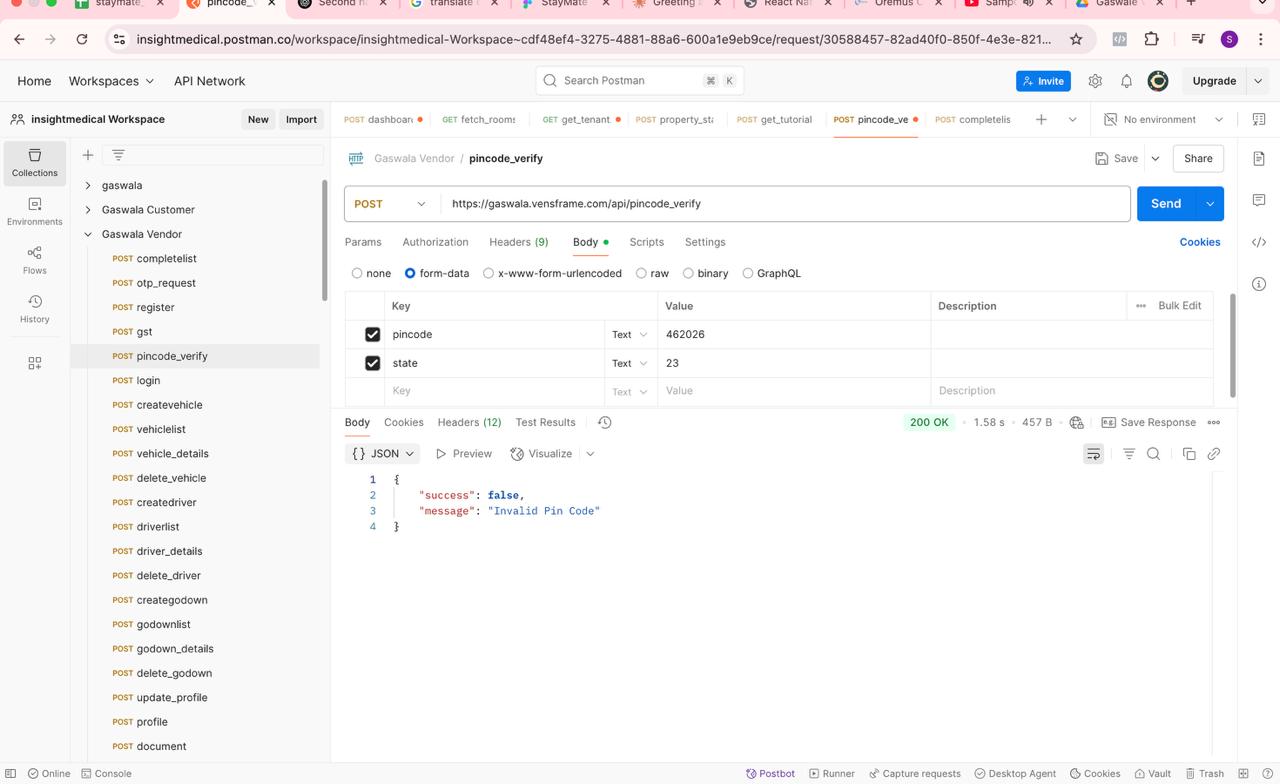Copy the response body using copy icon
The height and width of the screenshot is (784, 1280).
coord(1189,454)
